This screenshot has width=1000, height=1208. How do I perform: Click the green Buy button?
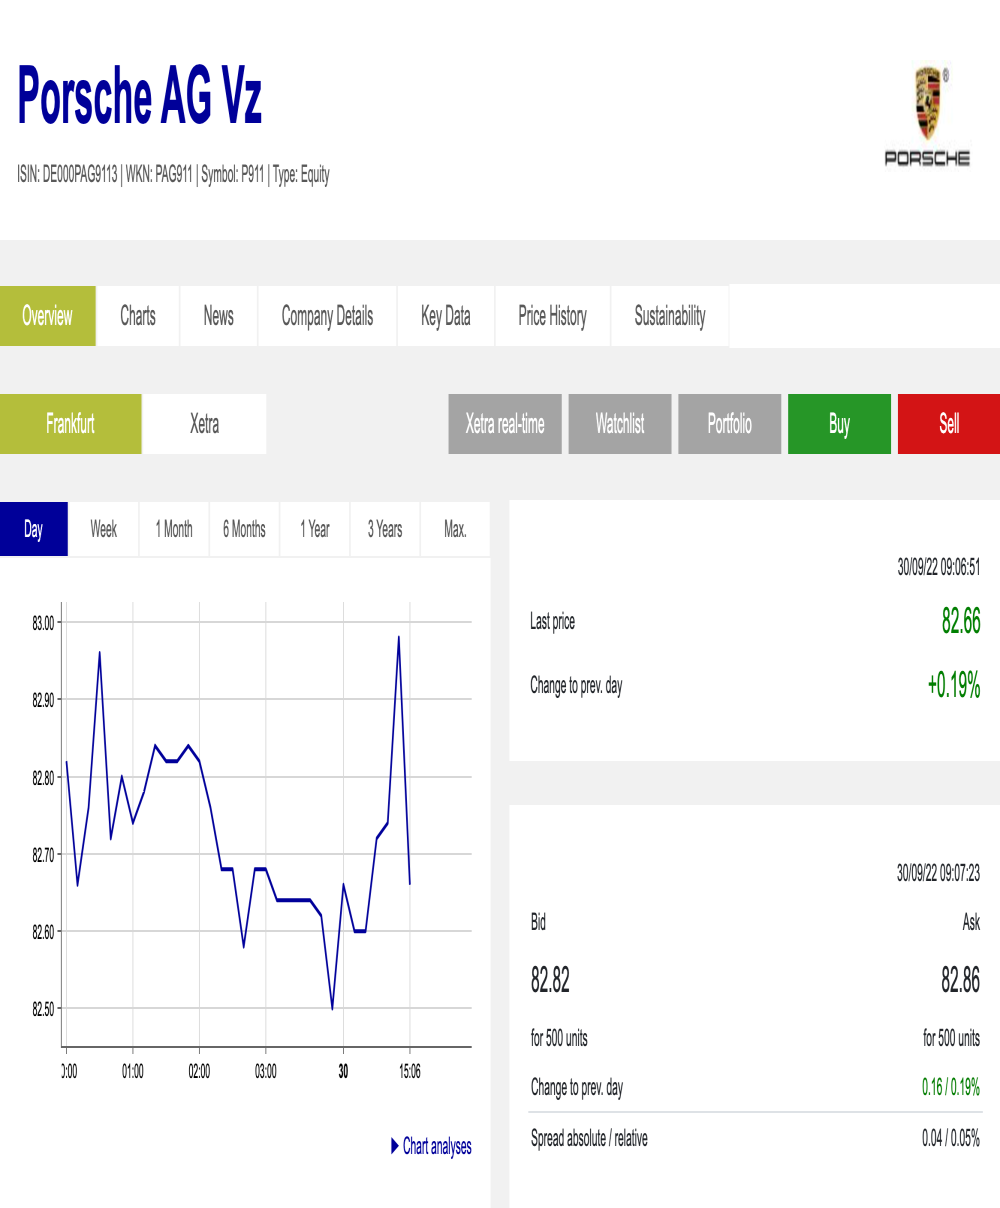tap(840, 424)
